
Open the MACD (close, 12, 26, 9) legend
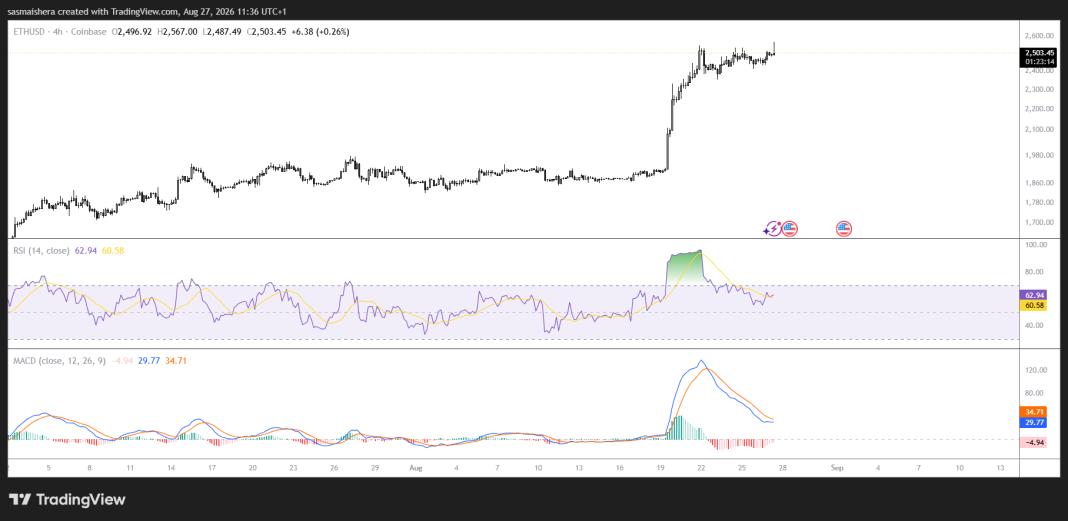(59, 361)
